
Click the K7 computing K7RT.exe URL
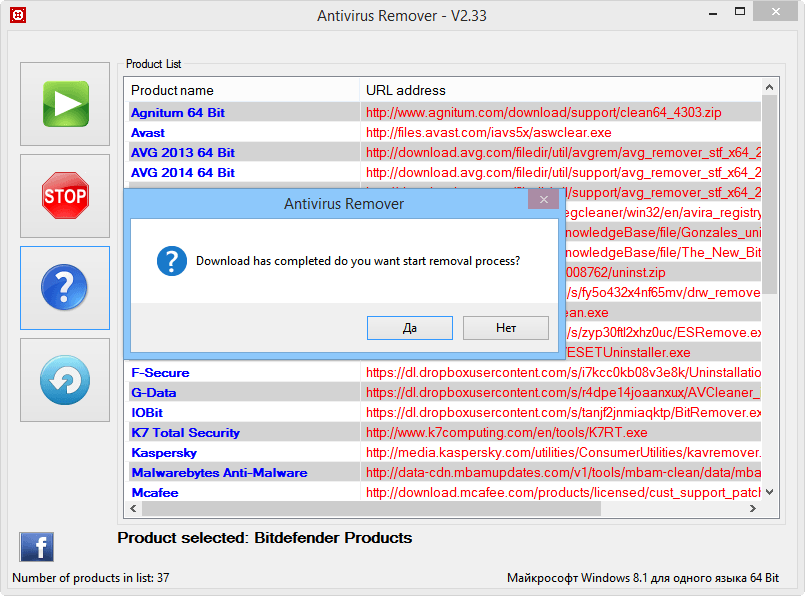click(x=506, y=433)
